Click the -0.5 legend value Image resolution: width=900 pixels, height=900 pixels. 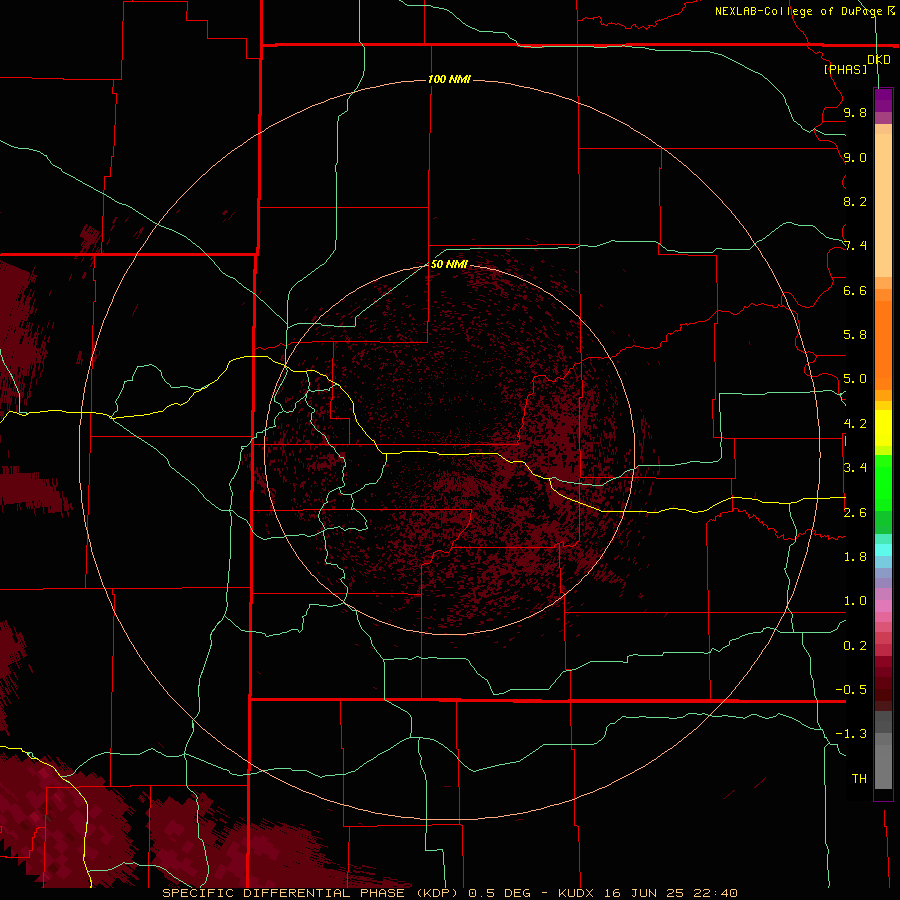tap(851, 690)
